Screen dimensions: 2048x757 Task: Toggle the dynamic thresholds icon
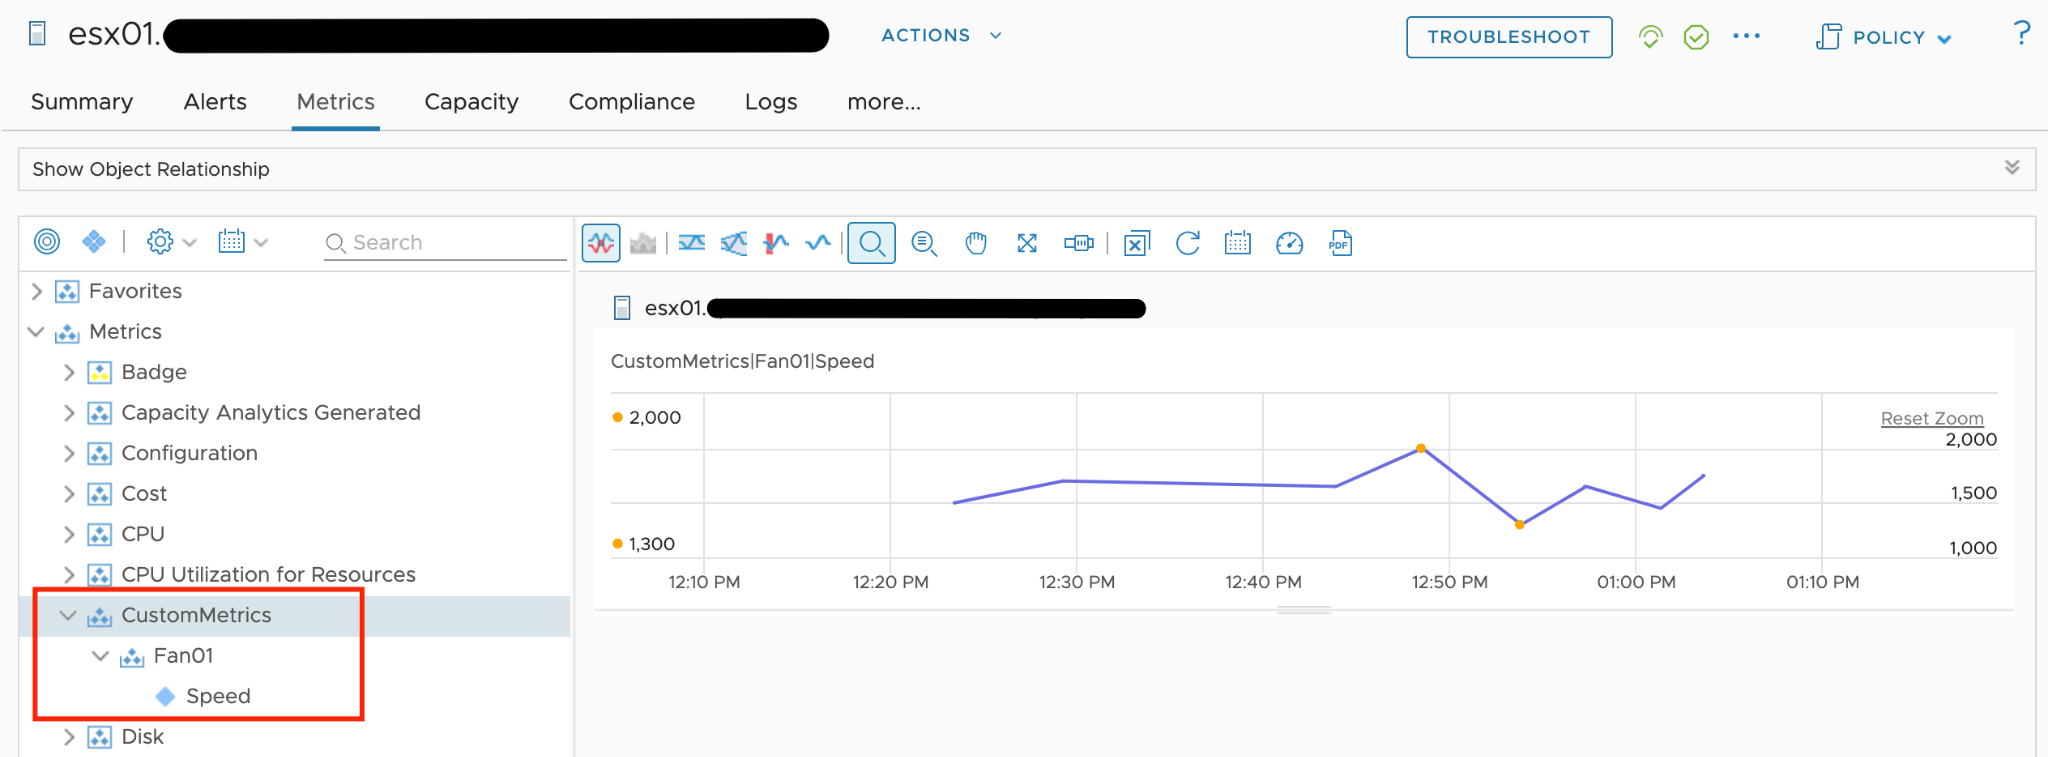click(734, 243)
